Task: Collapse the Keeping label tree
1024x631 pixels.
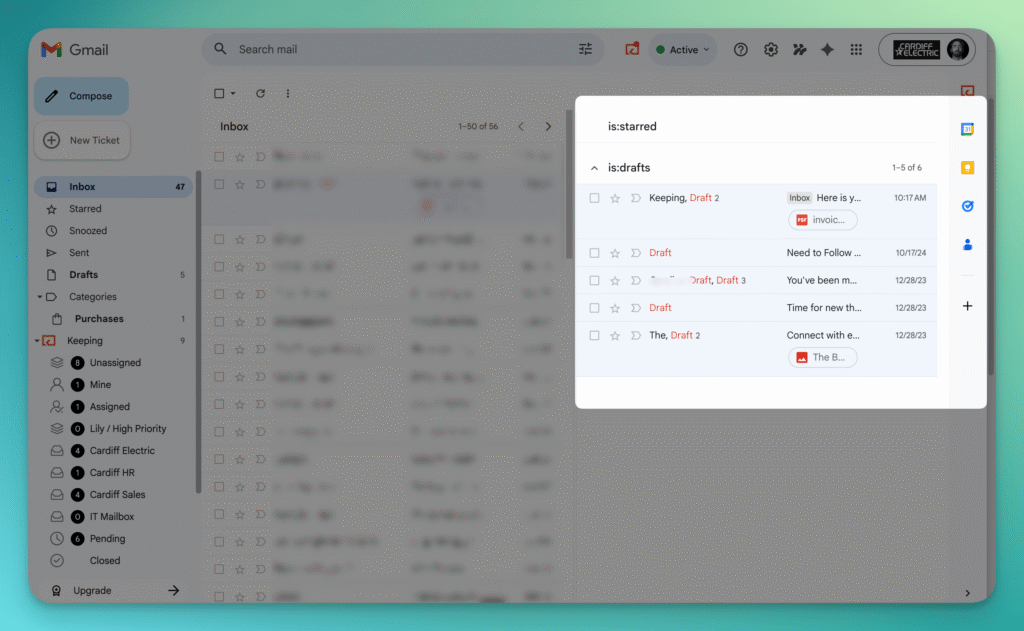Action: [x=37, y=341]
